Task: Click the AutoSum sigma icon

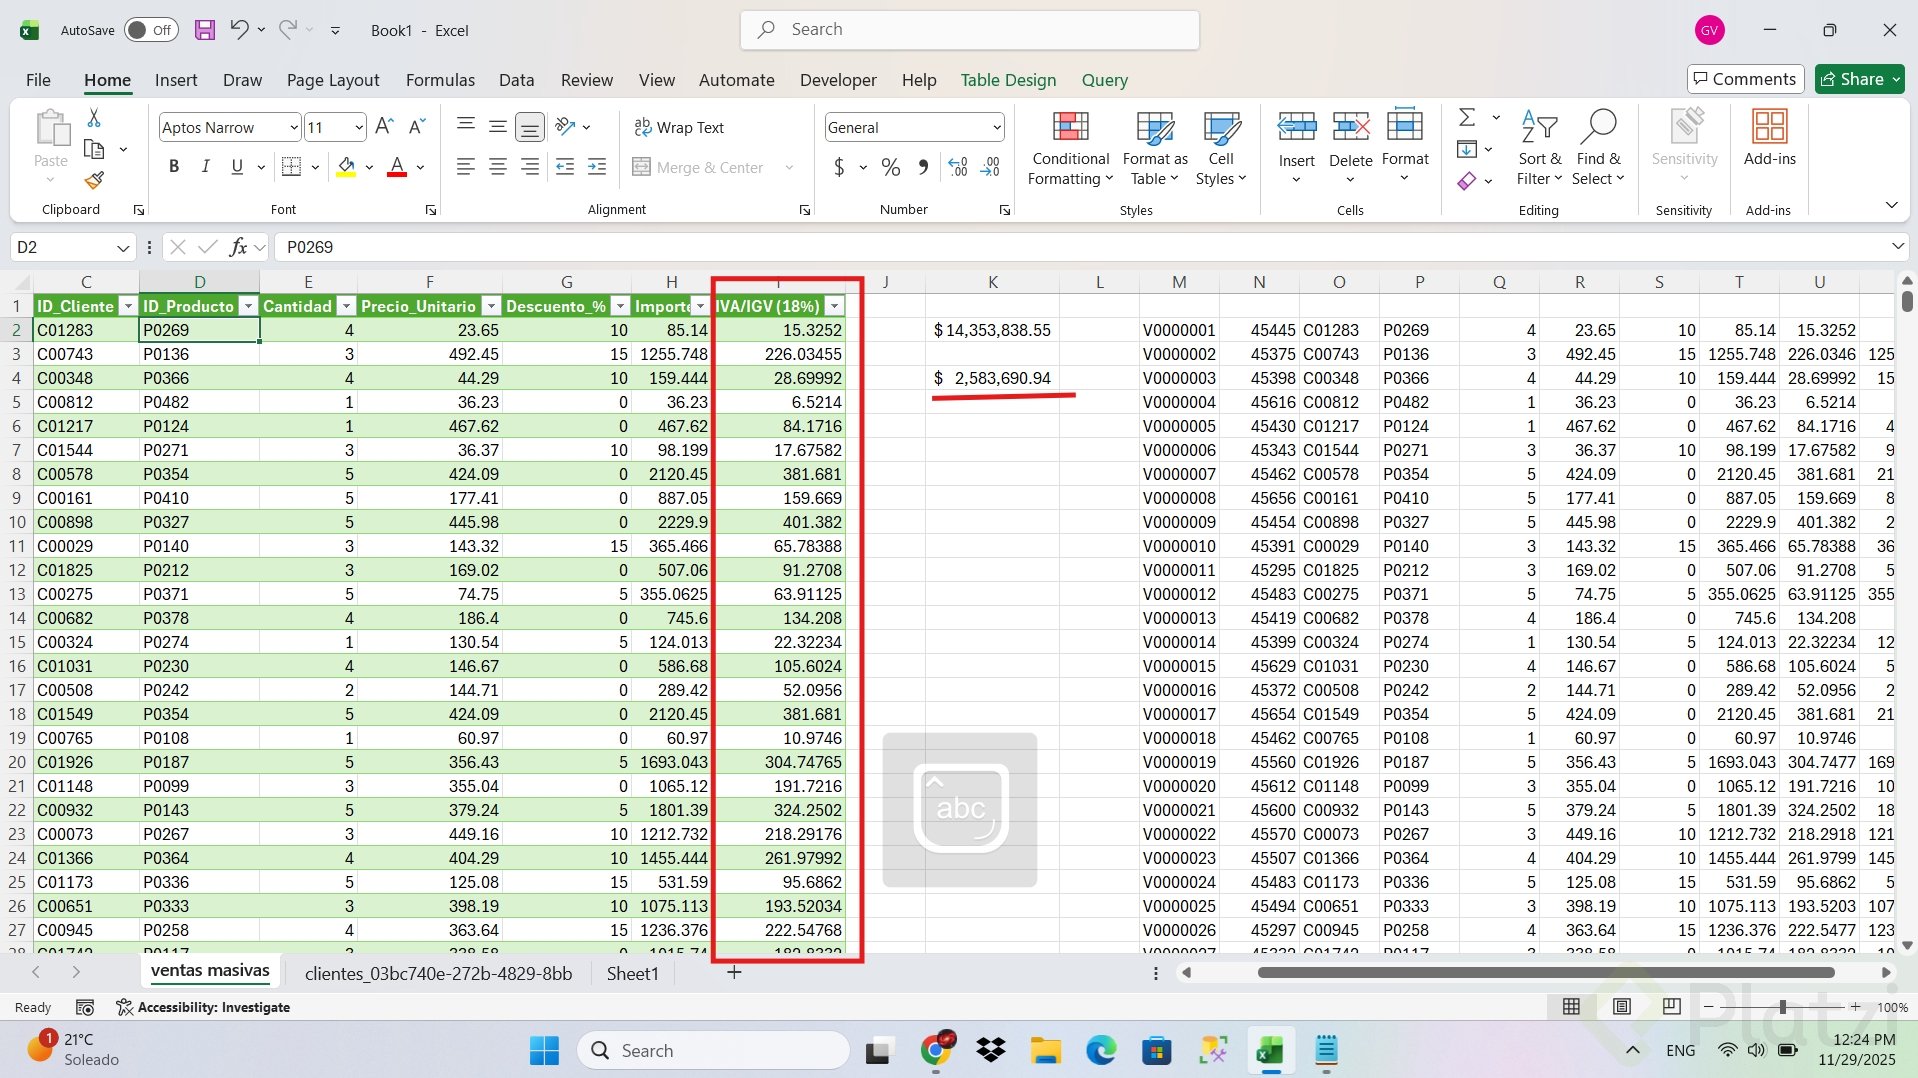Action: [1467, 118]
